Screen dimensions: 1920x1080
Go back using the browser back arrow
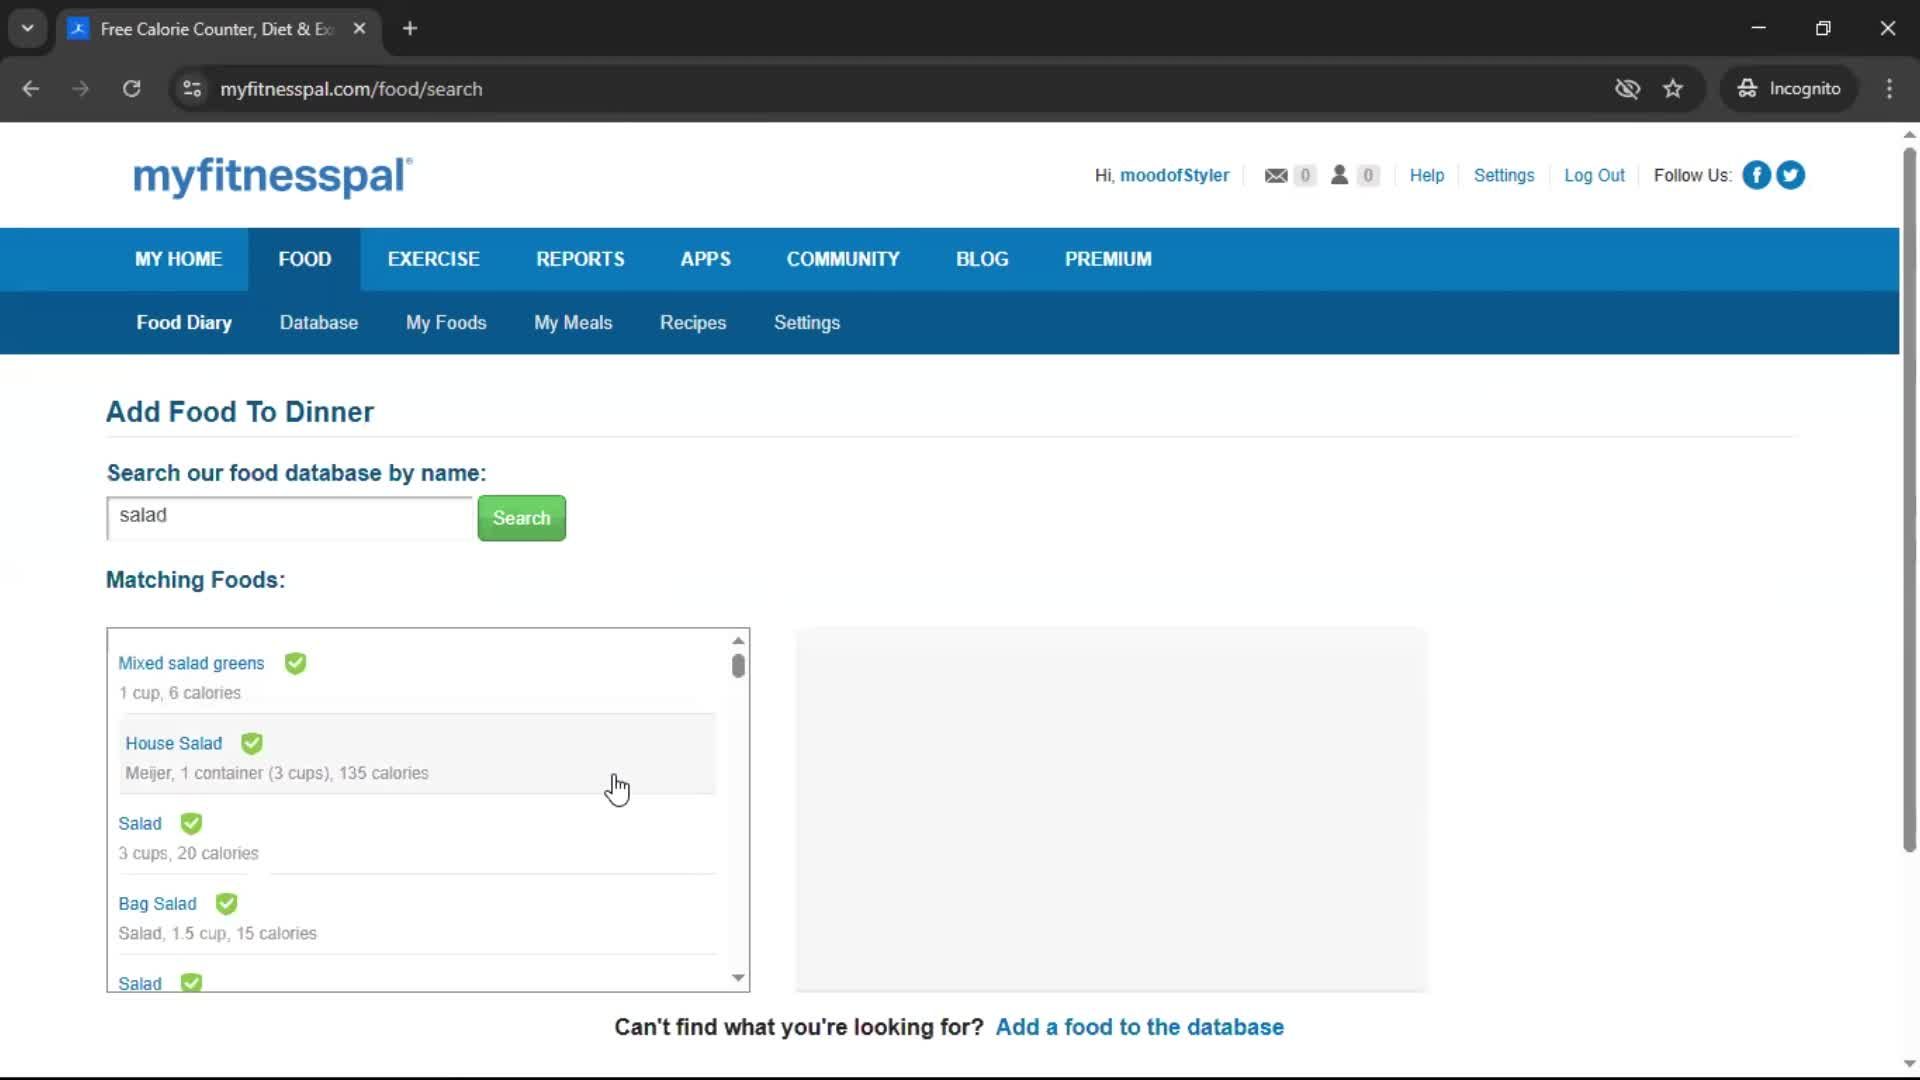pyautogui.click(x=30, y=88)
